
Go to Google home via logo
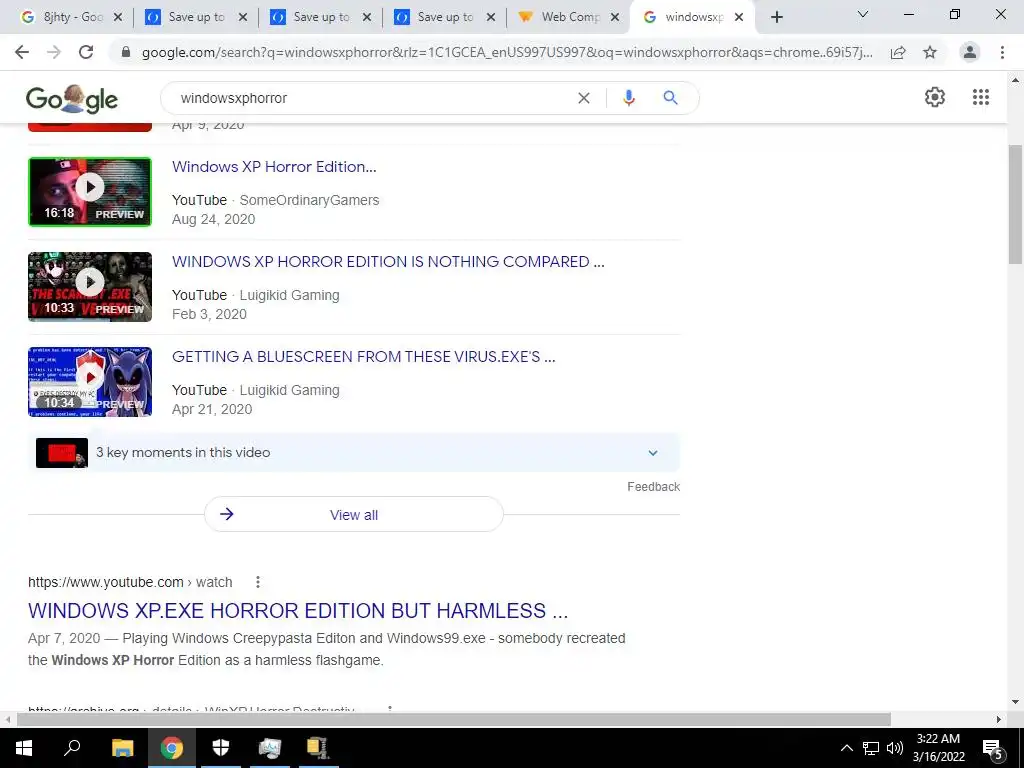pyautogui.click(x=72, y=99)
